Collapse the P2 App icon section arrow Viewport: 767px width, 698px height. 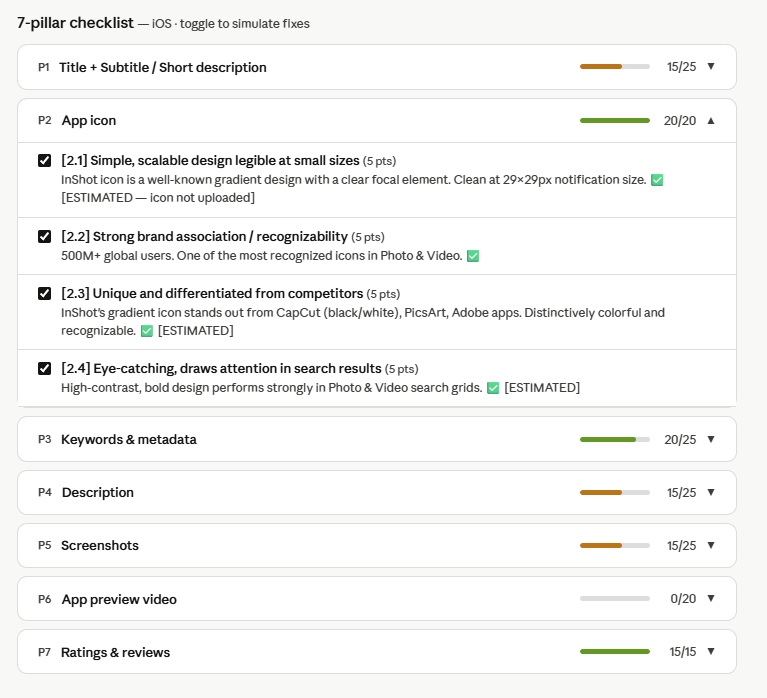(x=711, y=120)
